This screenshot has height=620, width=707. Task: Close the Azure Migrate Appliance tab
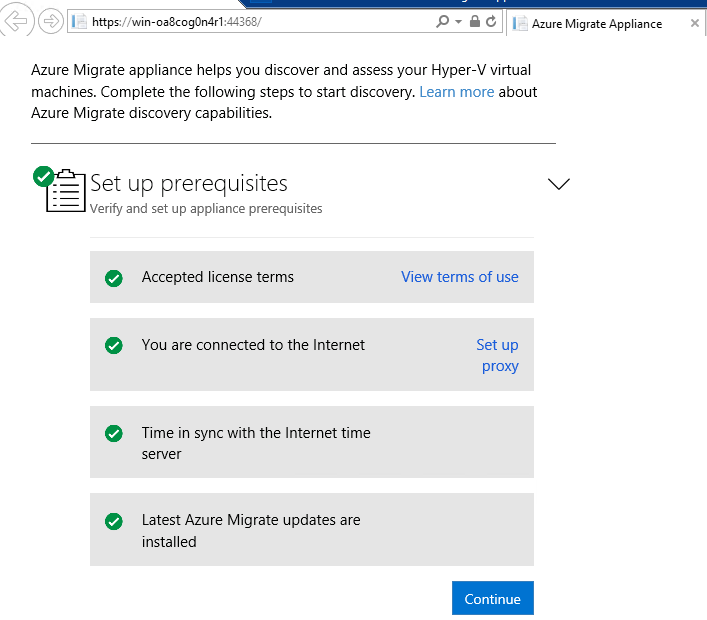tap(694, 23)
